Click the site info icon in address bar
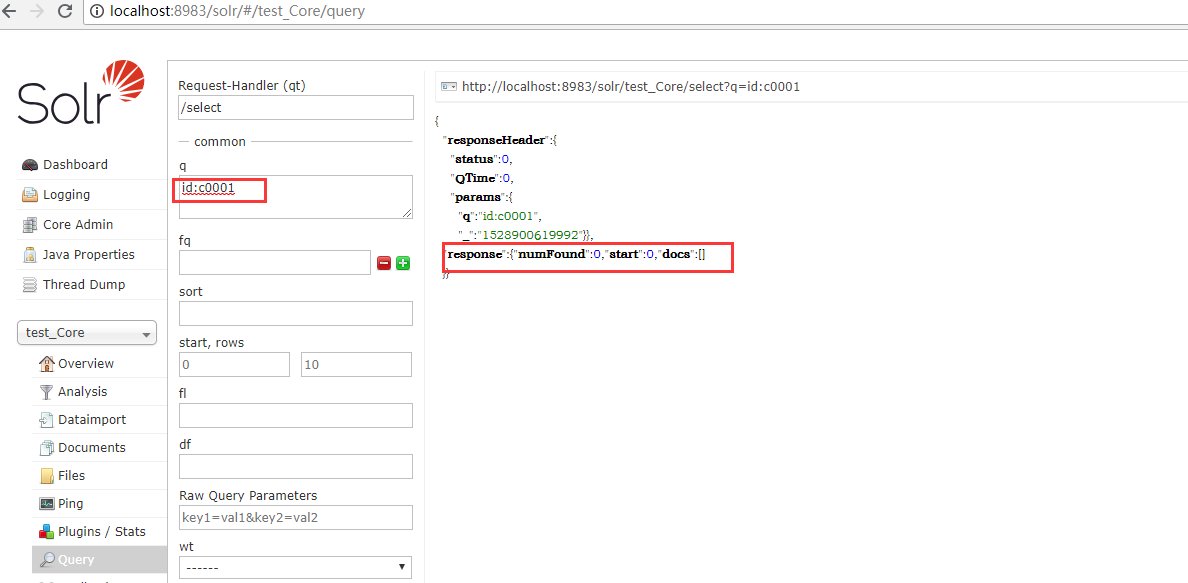1188x583 pixels. click(x=97, y=11)
